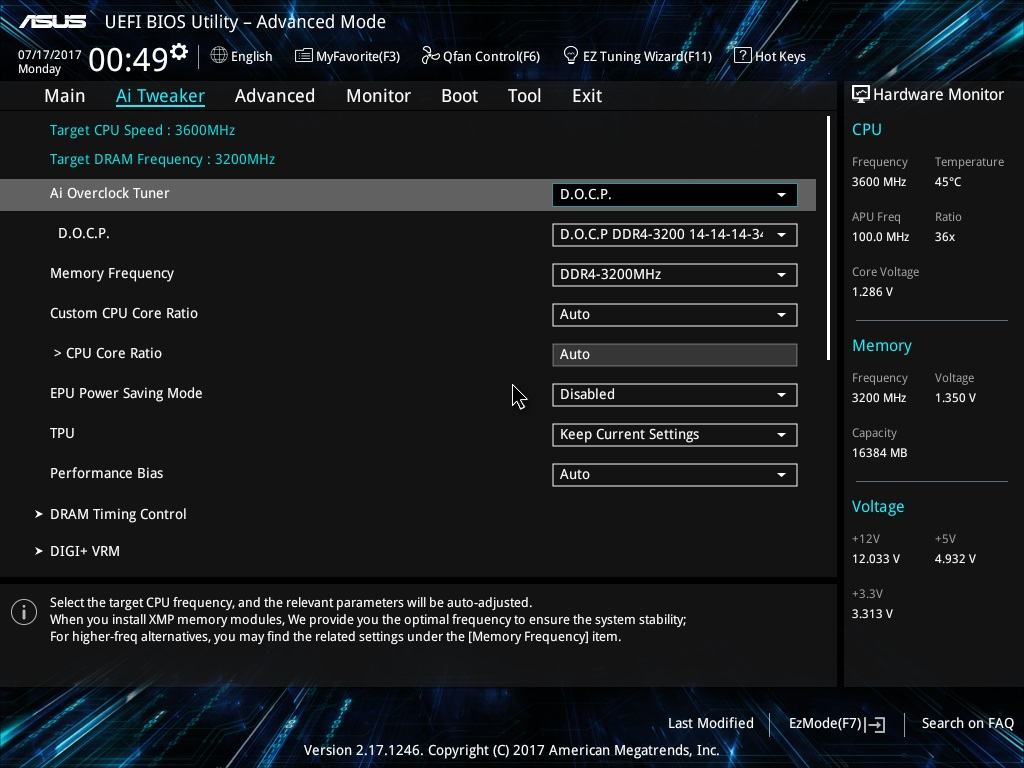Open the Memory Frequency dropdown
1024x768 pixels.
[675, 274]
